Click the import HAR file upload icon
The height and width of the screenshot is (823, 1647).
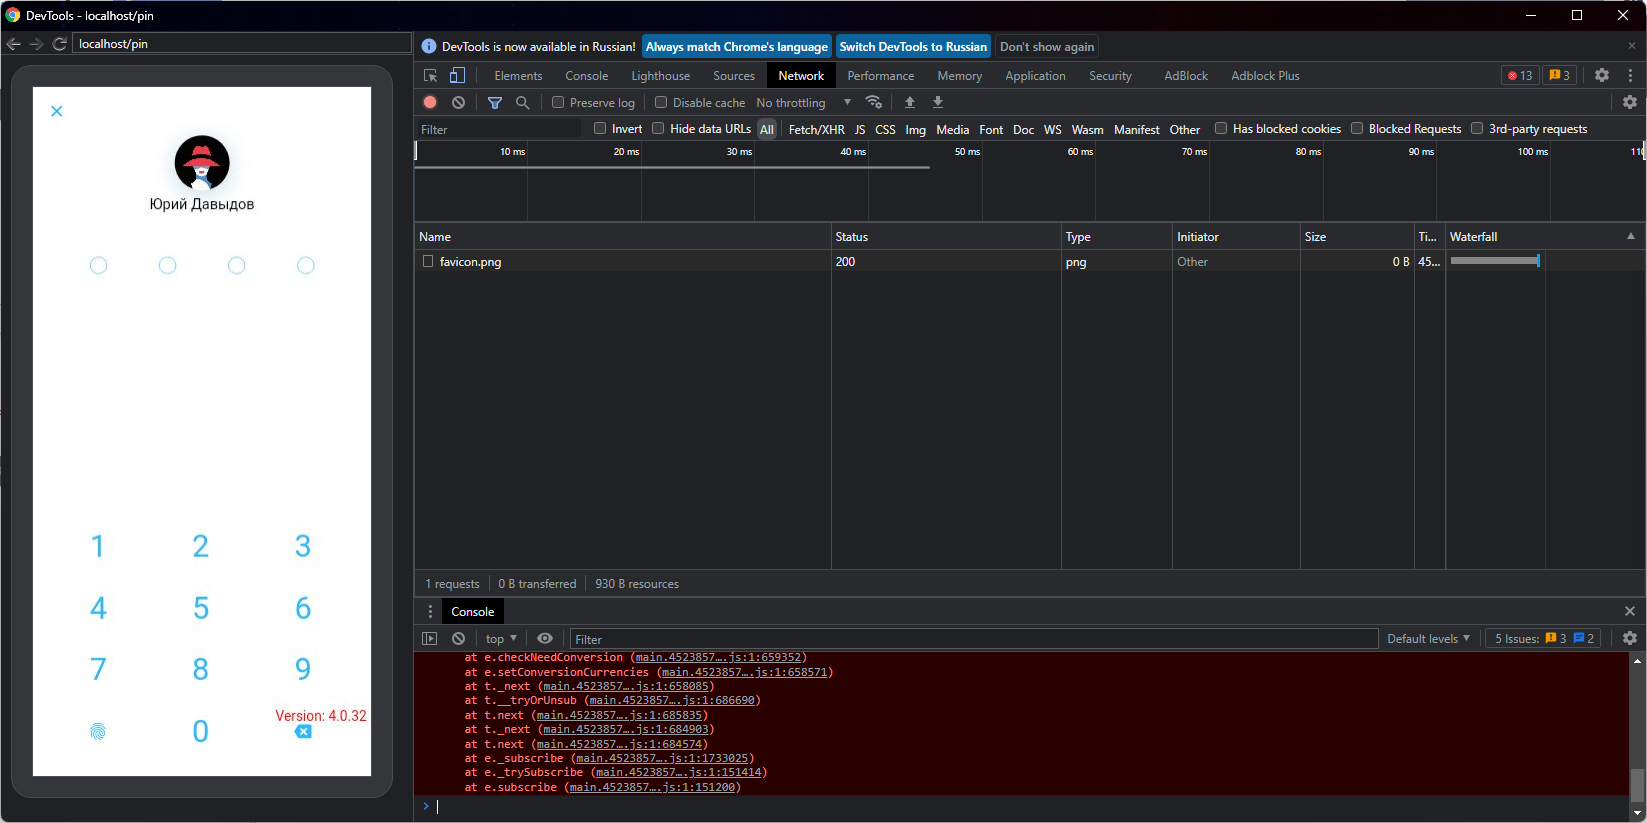[910, 102]
